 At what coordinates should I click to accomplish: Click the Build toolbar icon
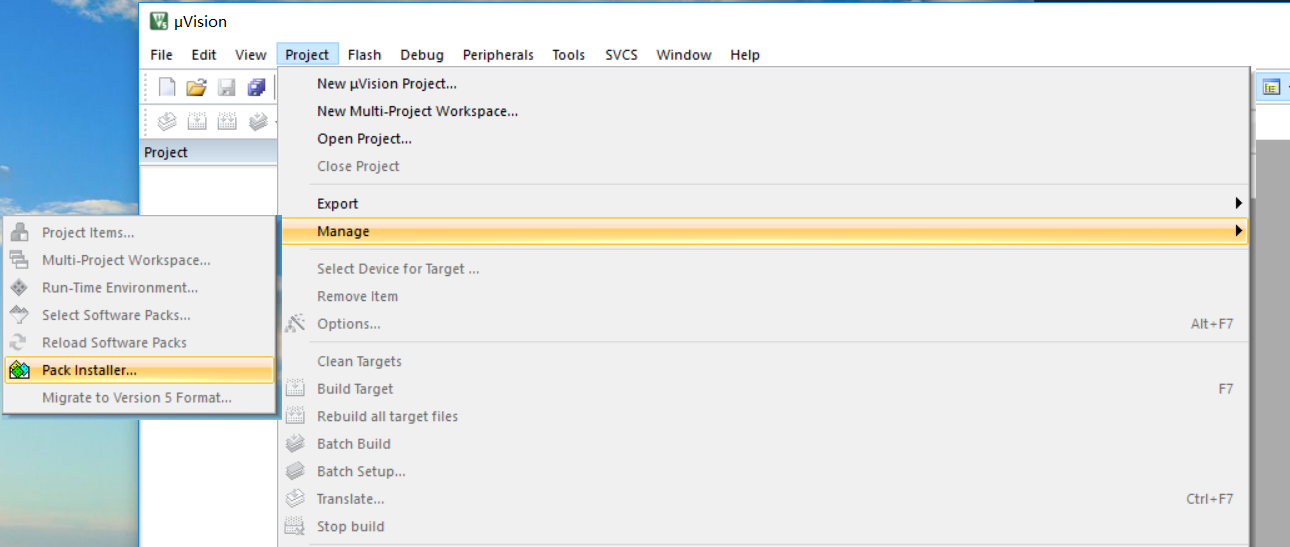[197, 121]
